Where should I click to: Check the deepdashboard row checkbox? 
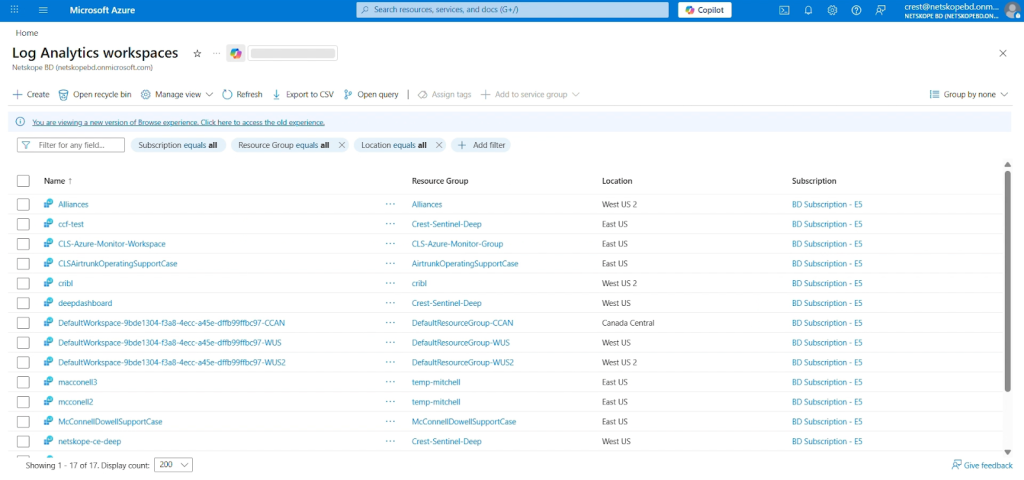pyautogui.click(x=24, y=303)
